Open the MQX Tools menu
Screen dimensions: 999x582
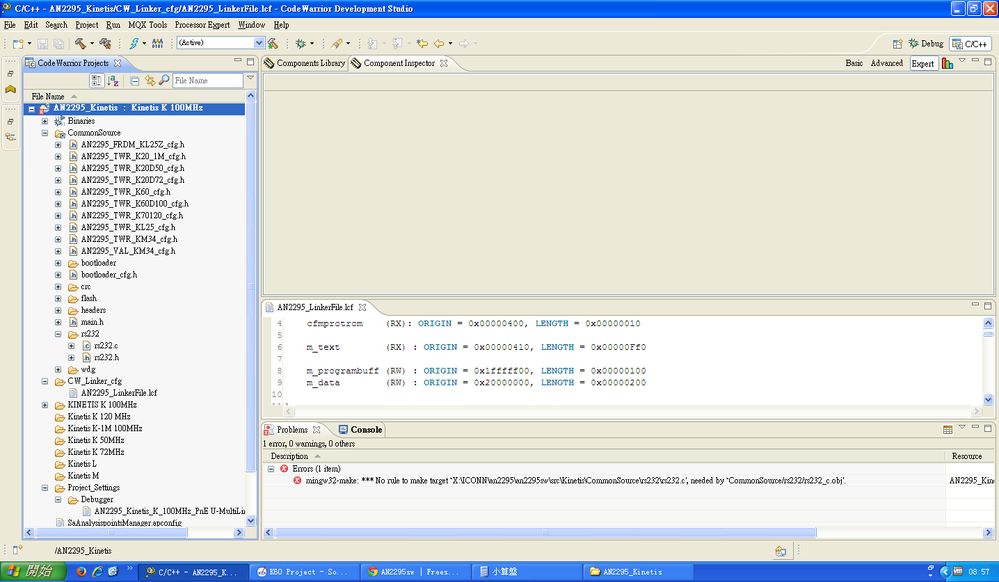click(x=147, y=25)
